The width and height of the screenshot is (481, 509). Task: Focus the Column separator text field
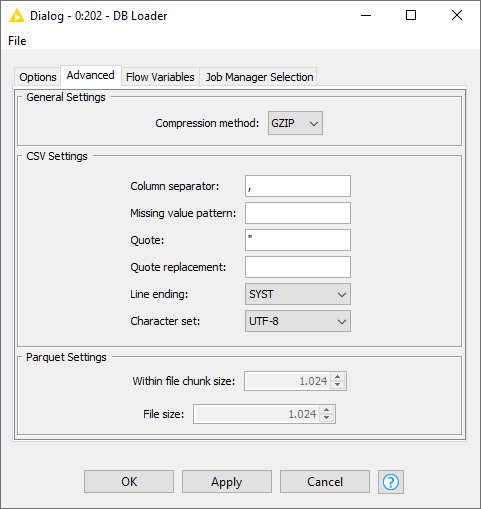point(298,186)
